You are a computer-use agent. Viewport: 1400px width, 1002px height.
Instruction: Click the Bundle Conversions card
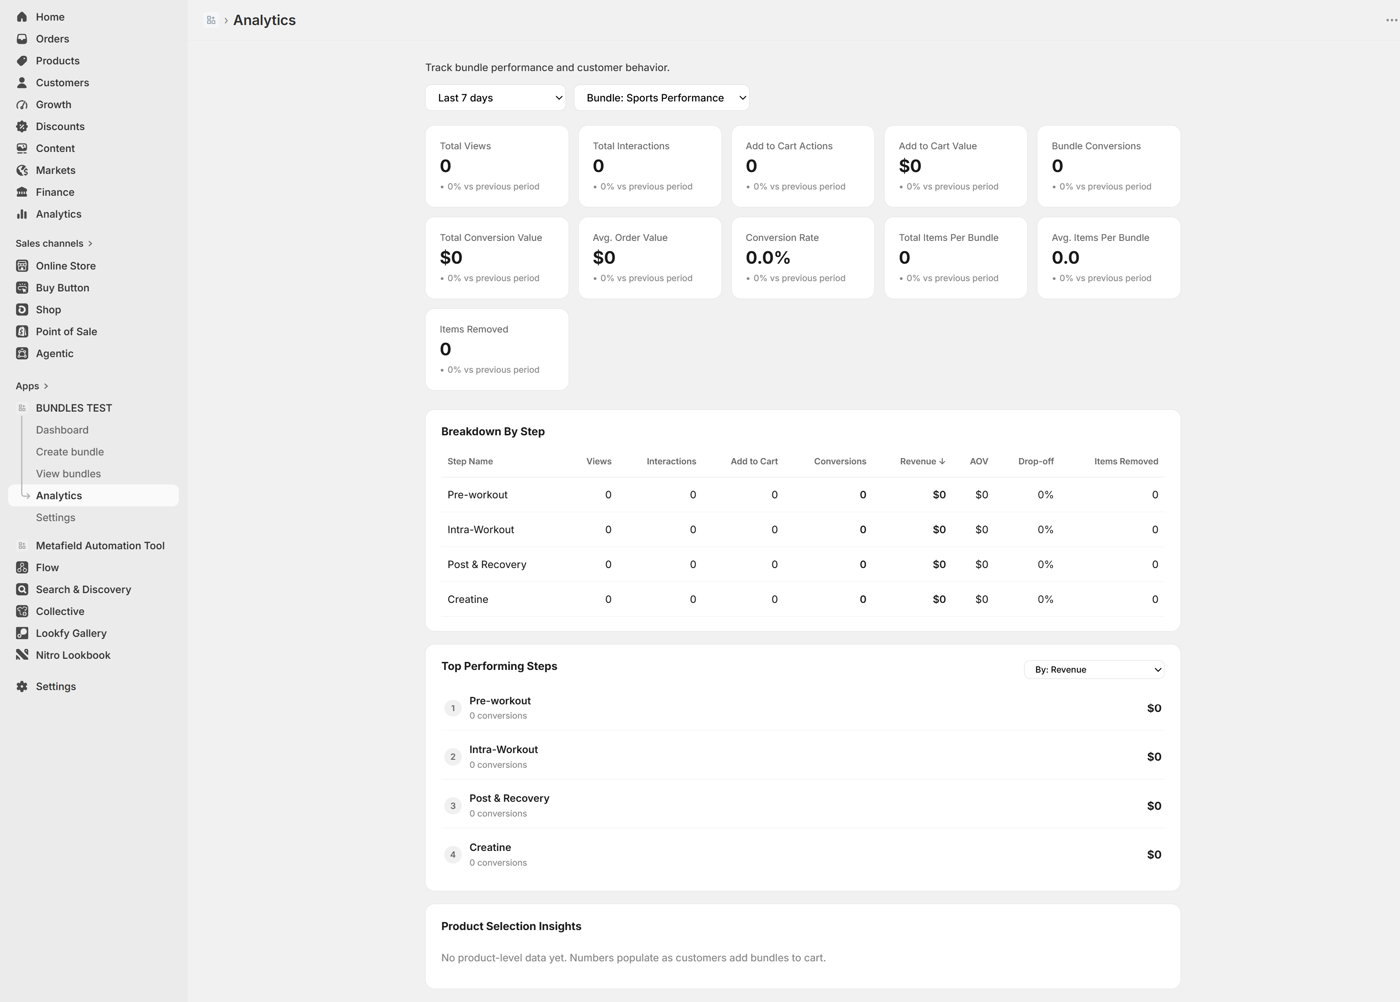[x=1109, y=166]
